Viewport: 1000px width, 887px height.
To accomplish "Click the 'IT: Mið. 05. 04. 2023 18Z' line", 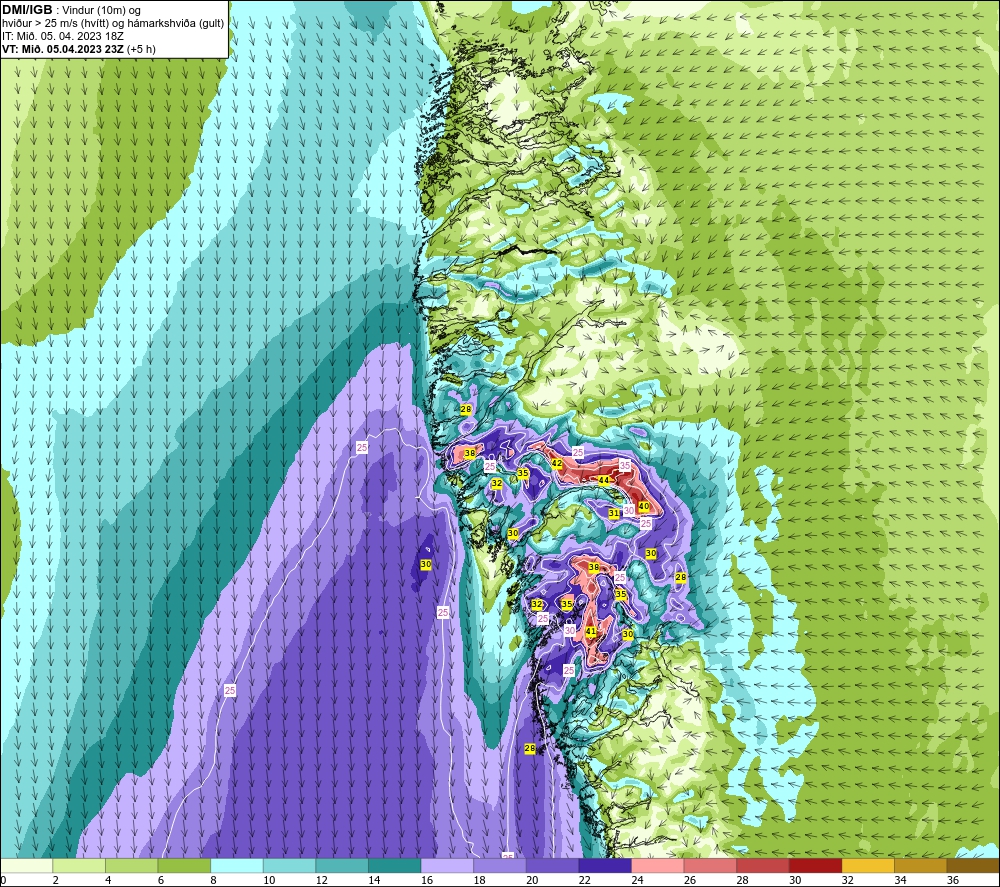I will click(63, 36).
